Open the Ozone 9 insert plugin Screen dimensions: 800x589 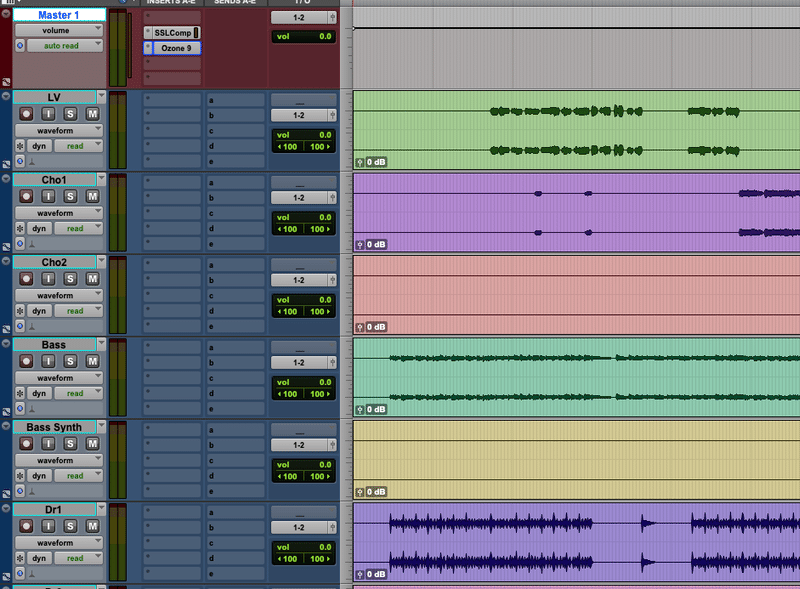[177, 48]
